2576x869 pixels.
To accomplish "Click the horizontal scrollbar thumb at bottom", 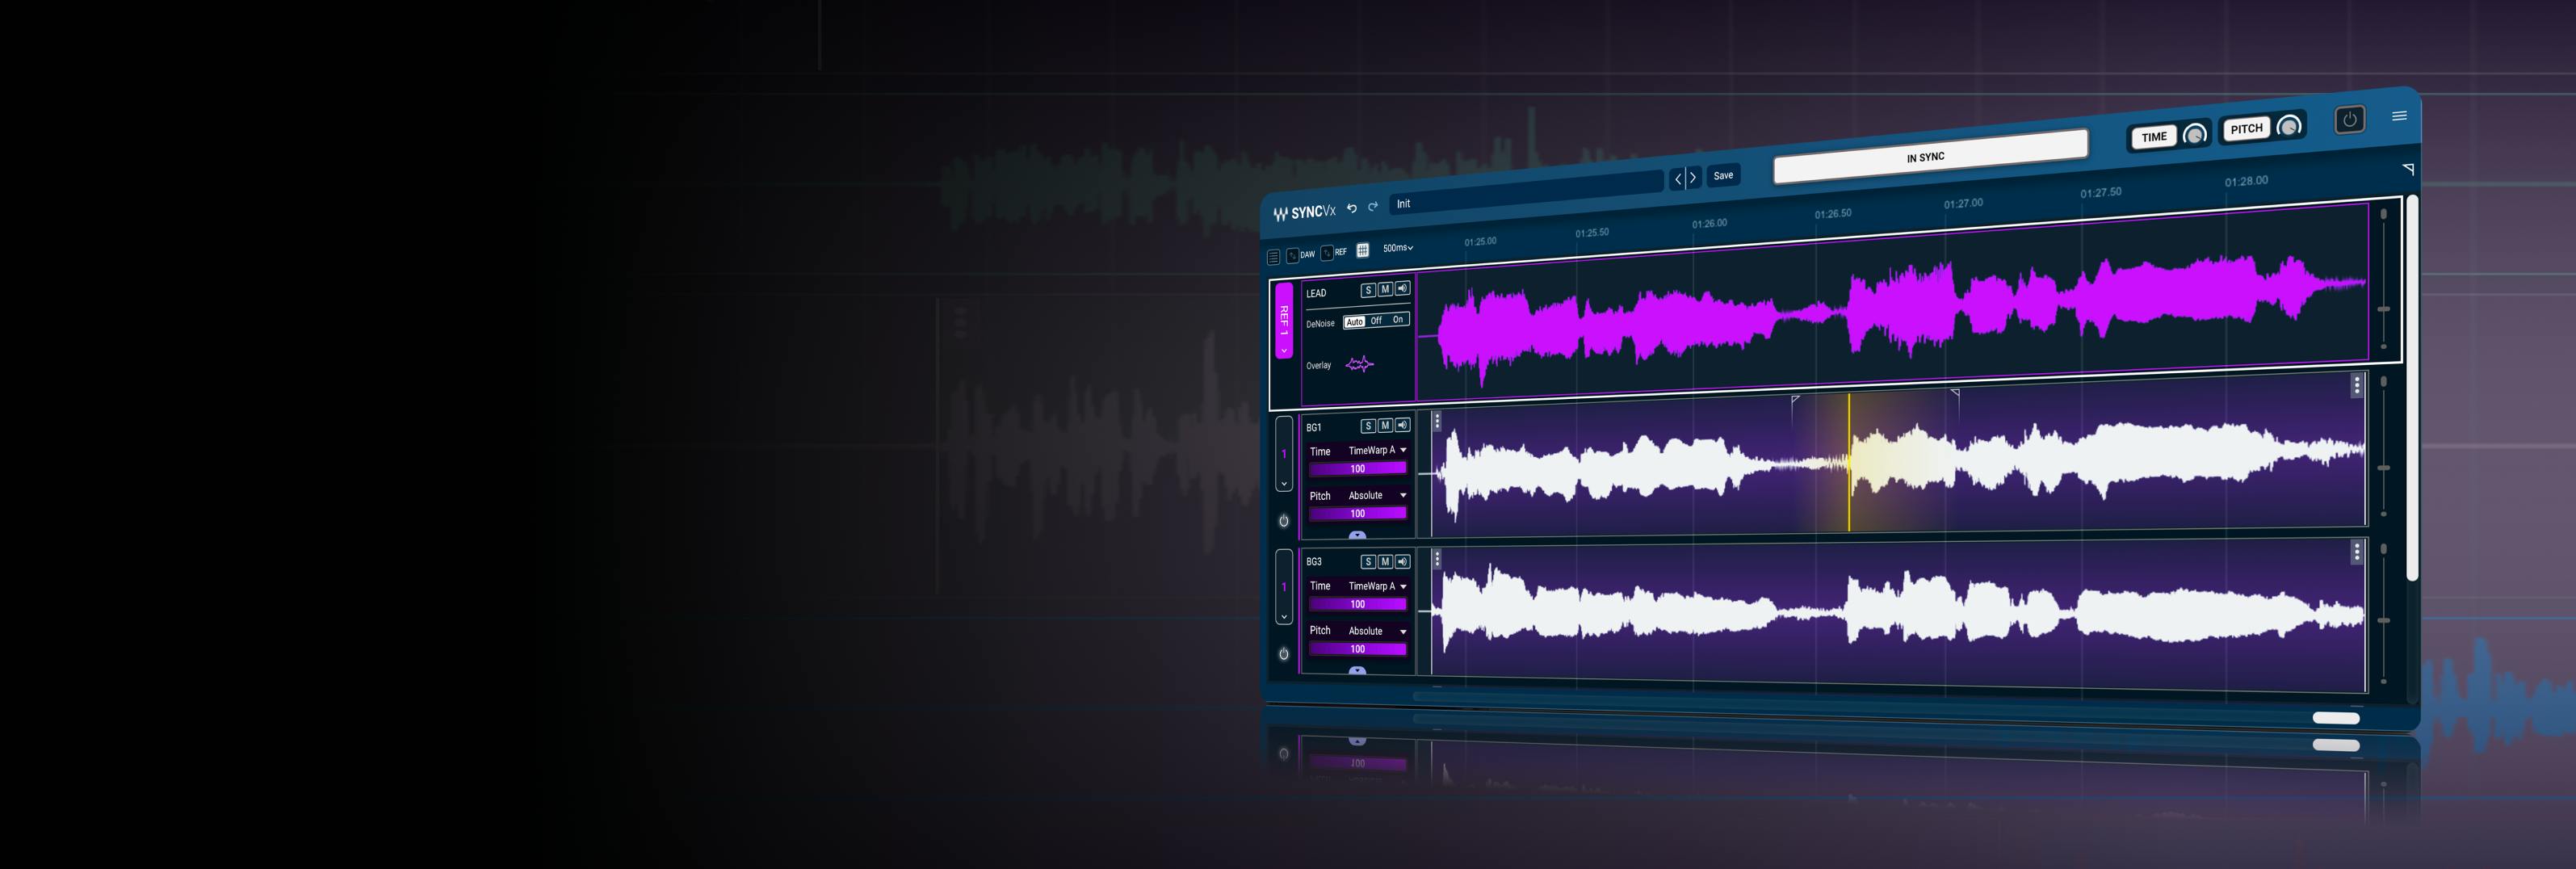I will pyautogui.click(x=2336, y=718).
